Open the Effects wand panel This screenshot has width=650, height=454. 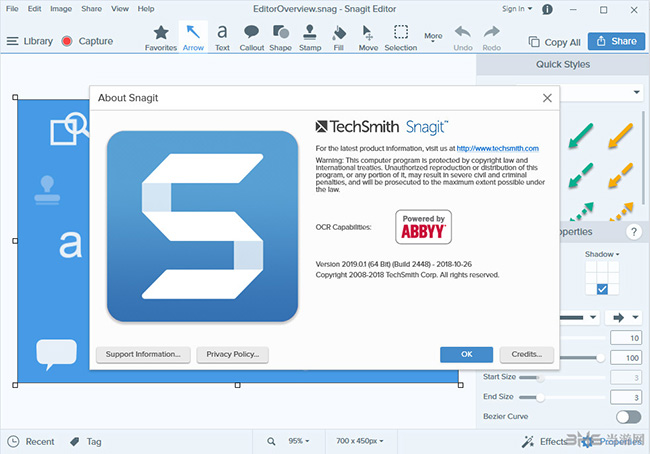click(544, 442)
